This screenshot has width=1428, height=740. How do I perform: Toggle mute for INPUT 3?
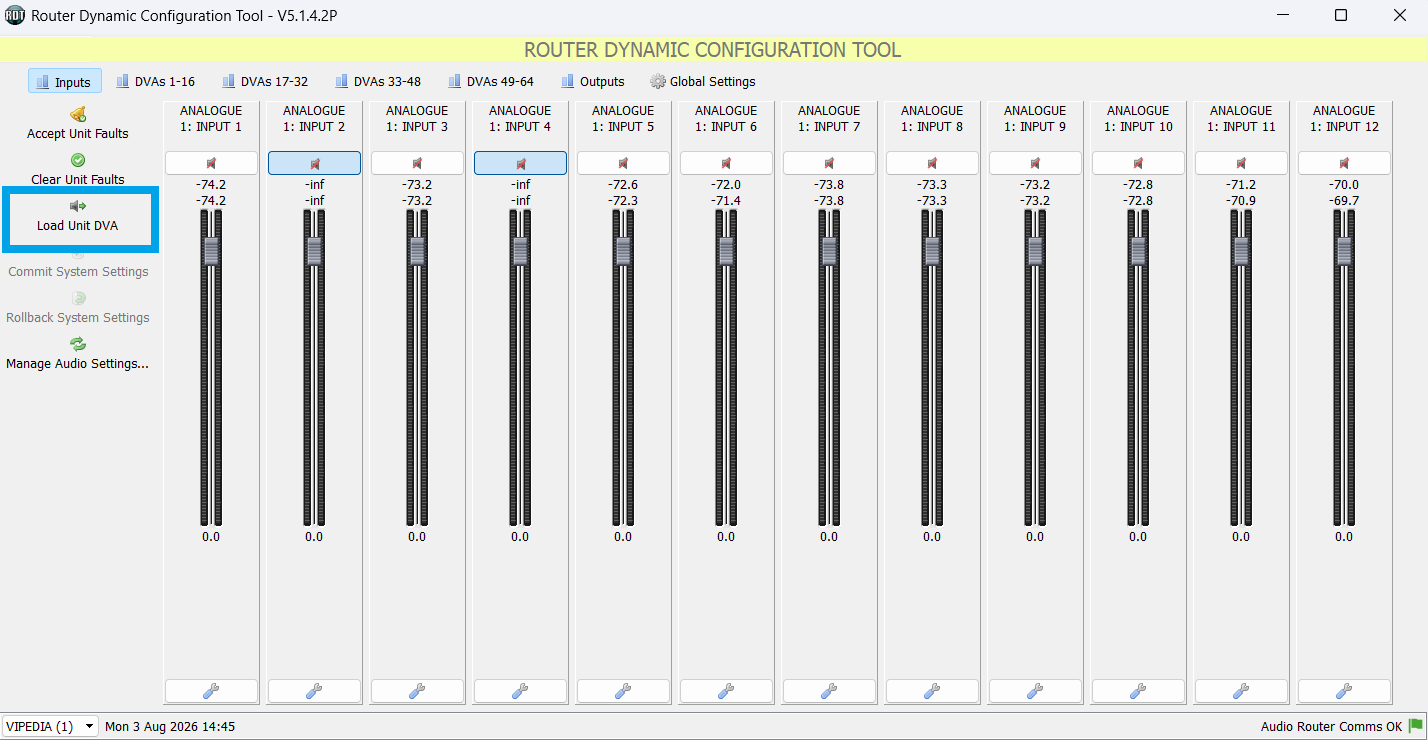point(417,163)
